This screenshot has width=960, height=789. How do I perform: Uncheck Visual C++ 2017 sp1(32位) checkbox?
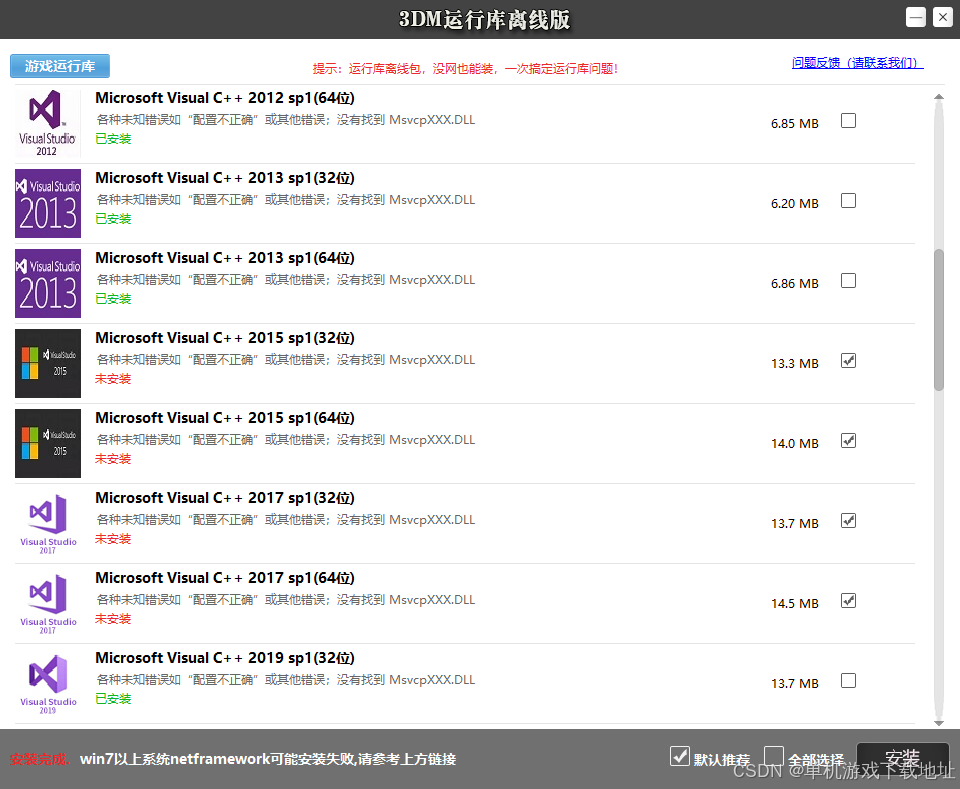coord(848,520)
